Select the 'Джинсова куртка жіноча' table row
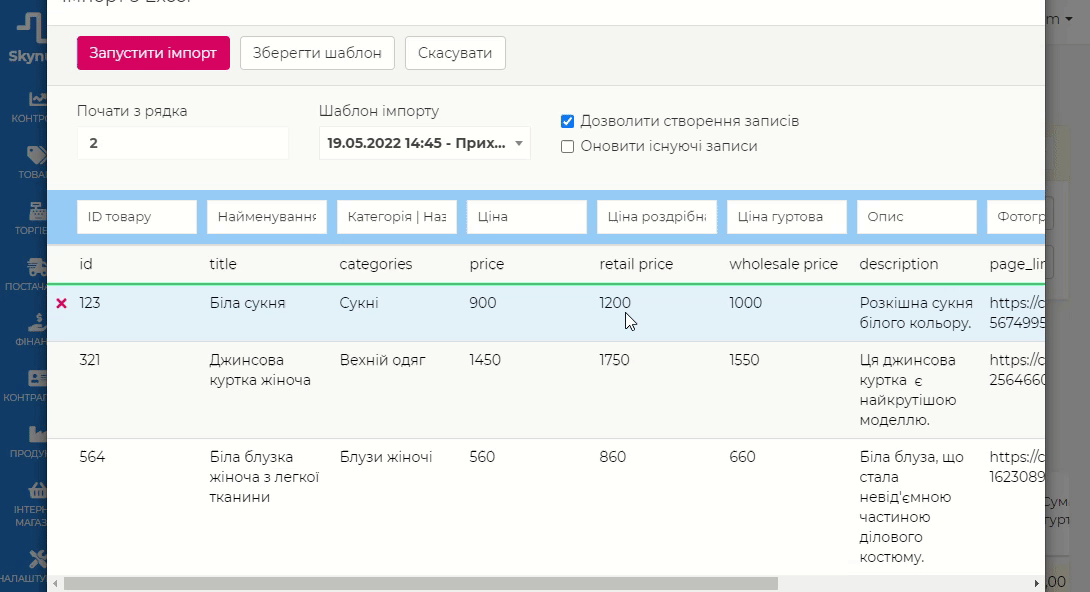This screenshot has width=1090, height=592. (400, 389)
